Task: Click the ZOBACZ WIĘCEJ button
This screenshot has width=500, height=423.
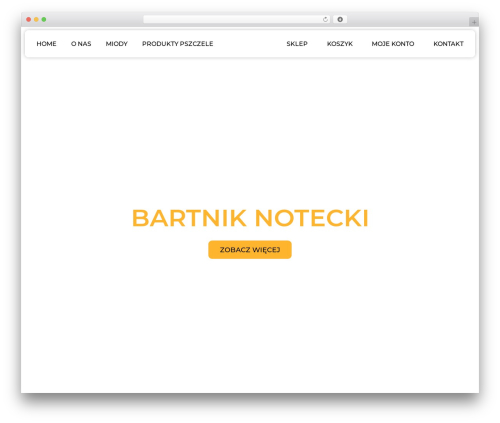Action: [x=250, y=250]
